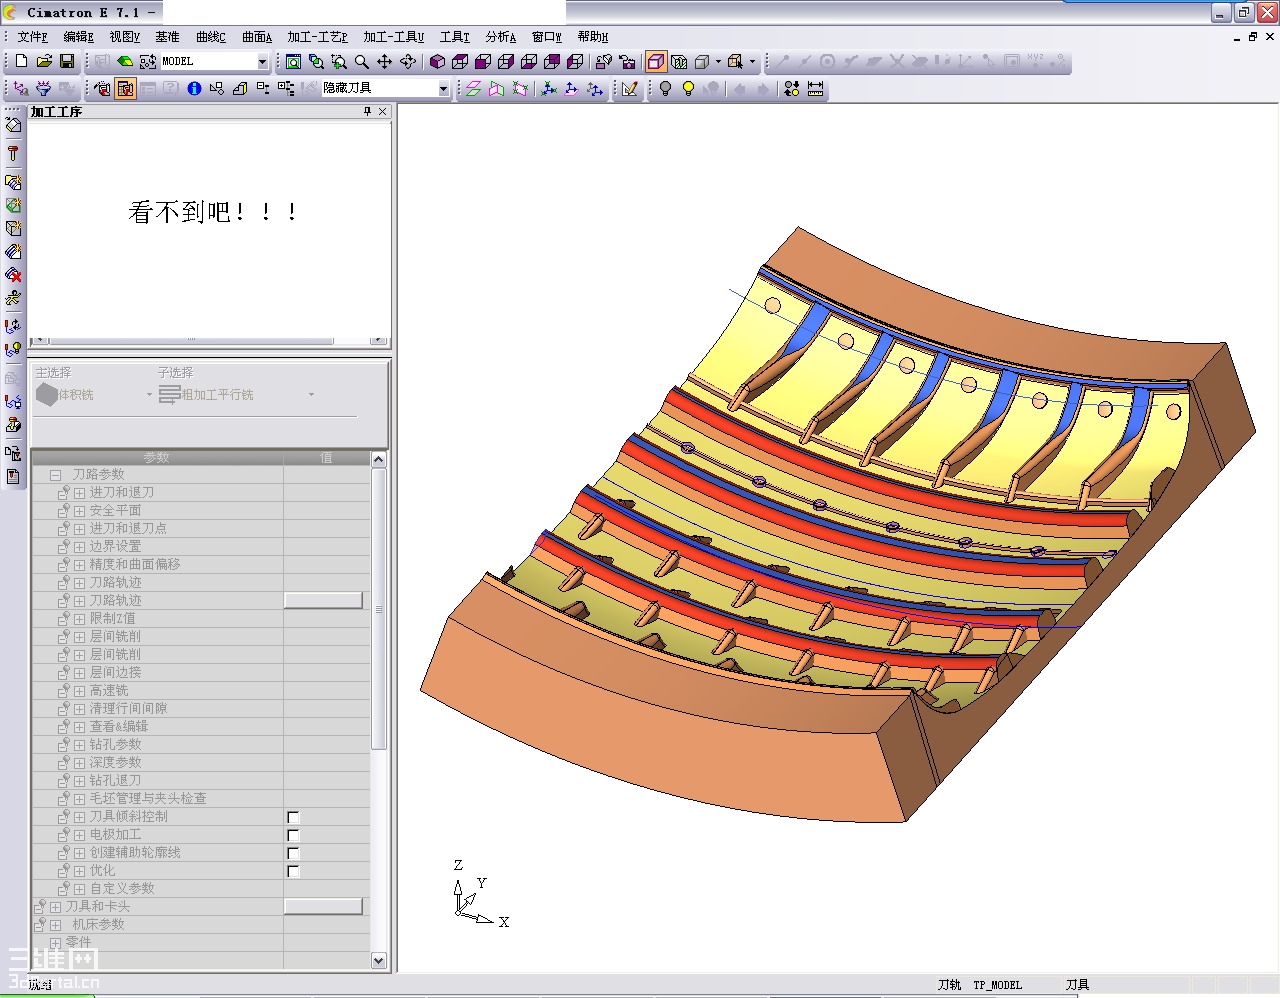Open the 隐藏刀具 dropdown

point(443,89)
